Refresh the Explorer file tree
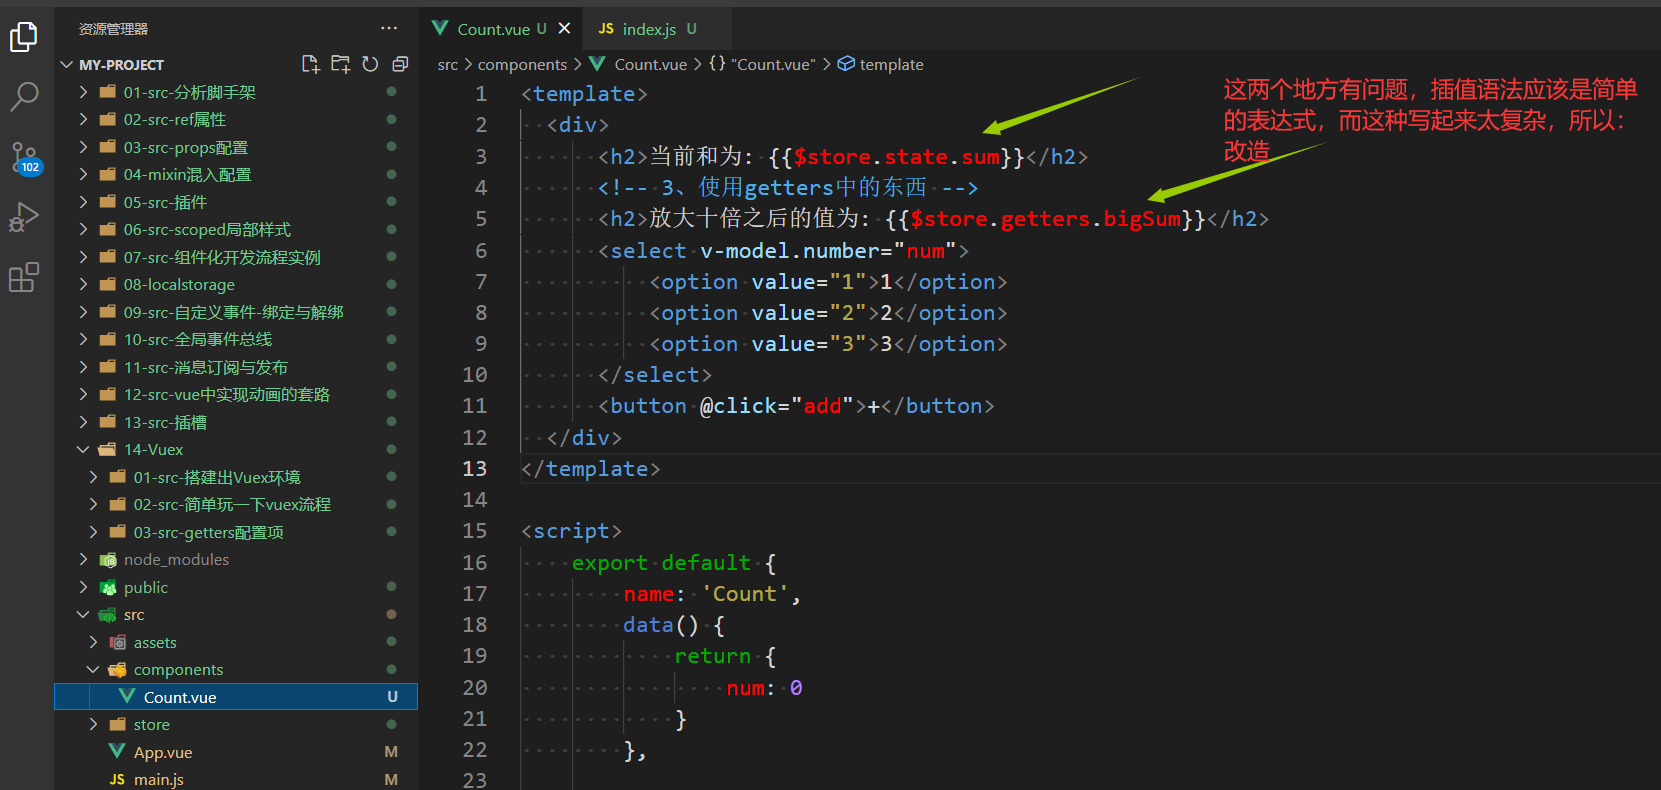The height and width of the screenshot is (790, 1661). (370, 64)
